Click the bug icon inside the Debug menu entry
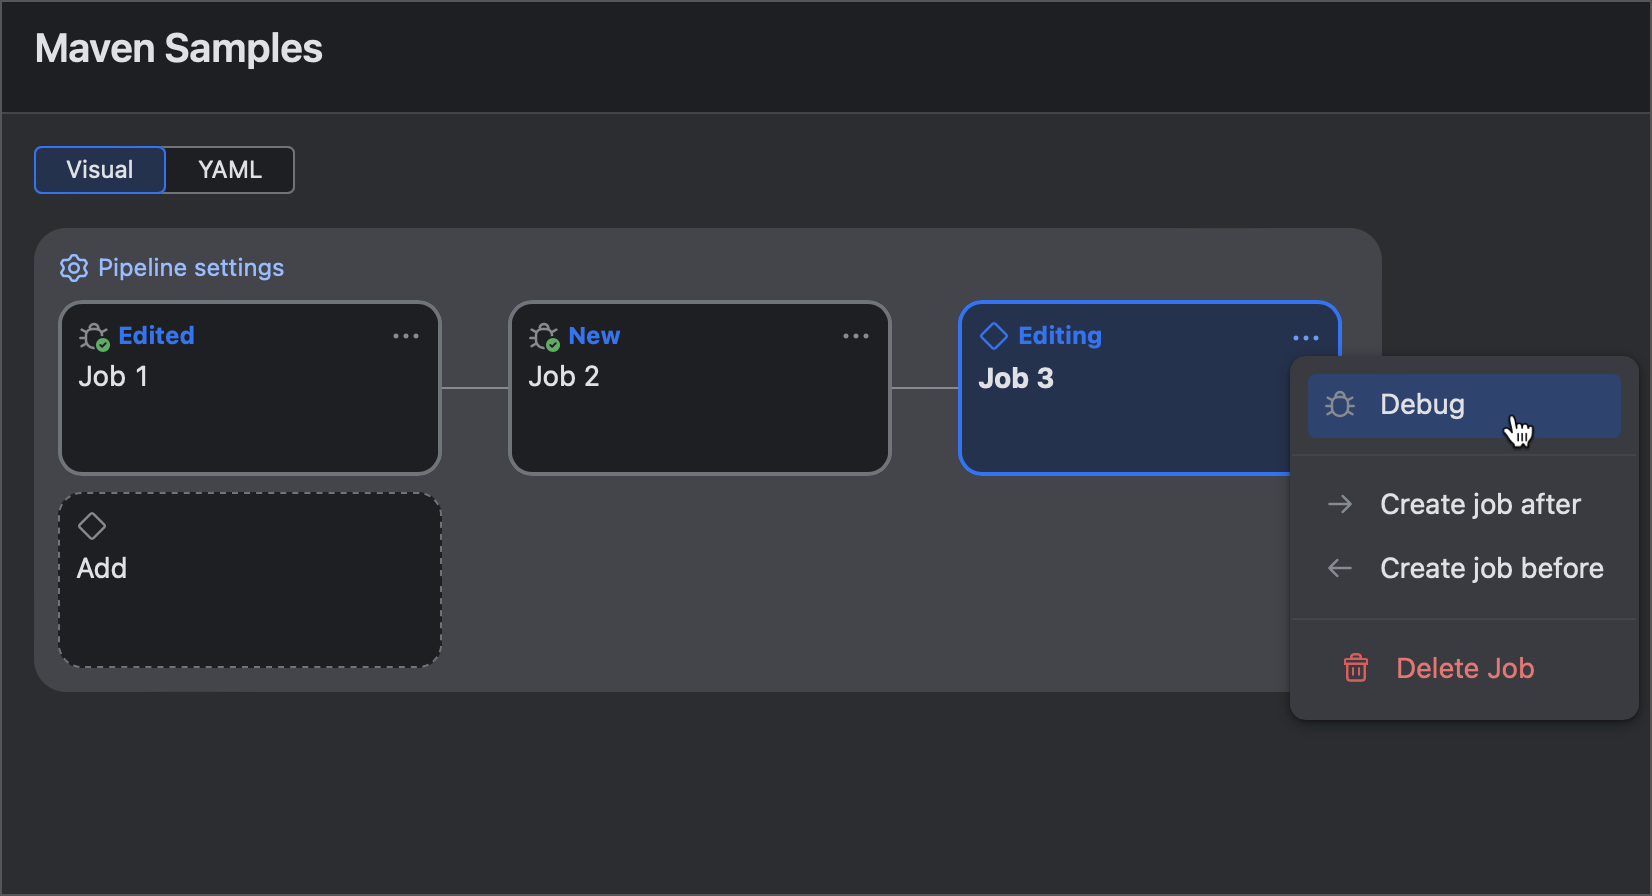1652x896 pixels. (x=1339, y=404)
